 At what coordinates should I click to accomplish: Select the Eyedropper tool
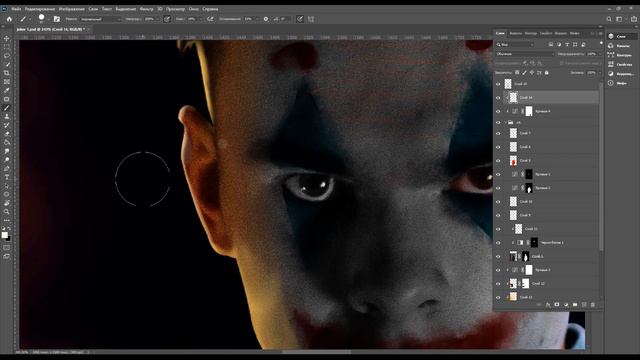(7, 90)
